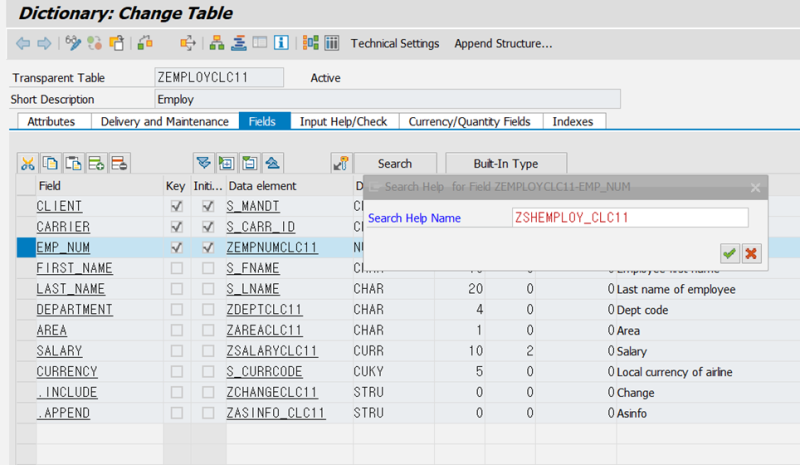This screenshot has width=800, height=465.
Task: Select the EMP_NUM row selector
Action: click(26, 248)
